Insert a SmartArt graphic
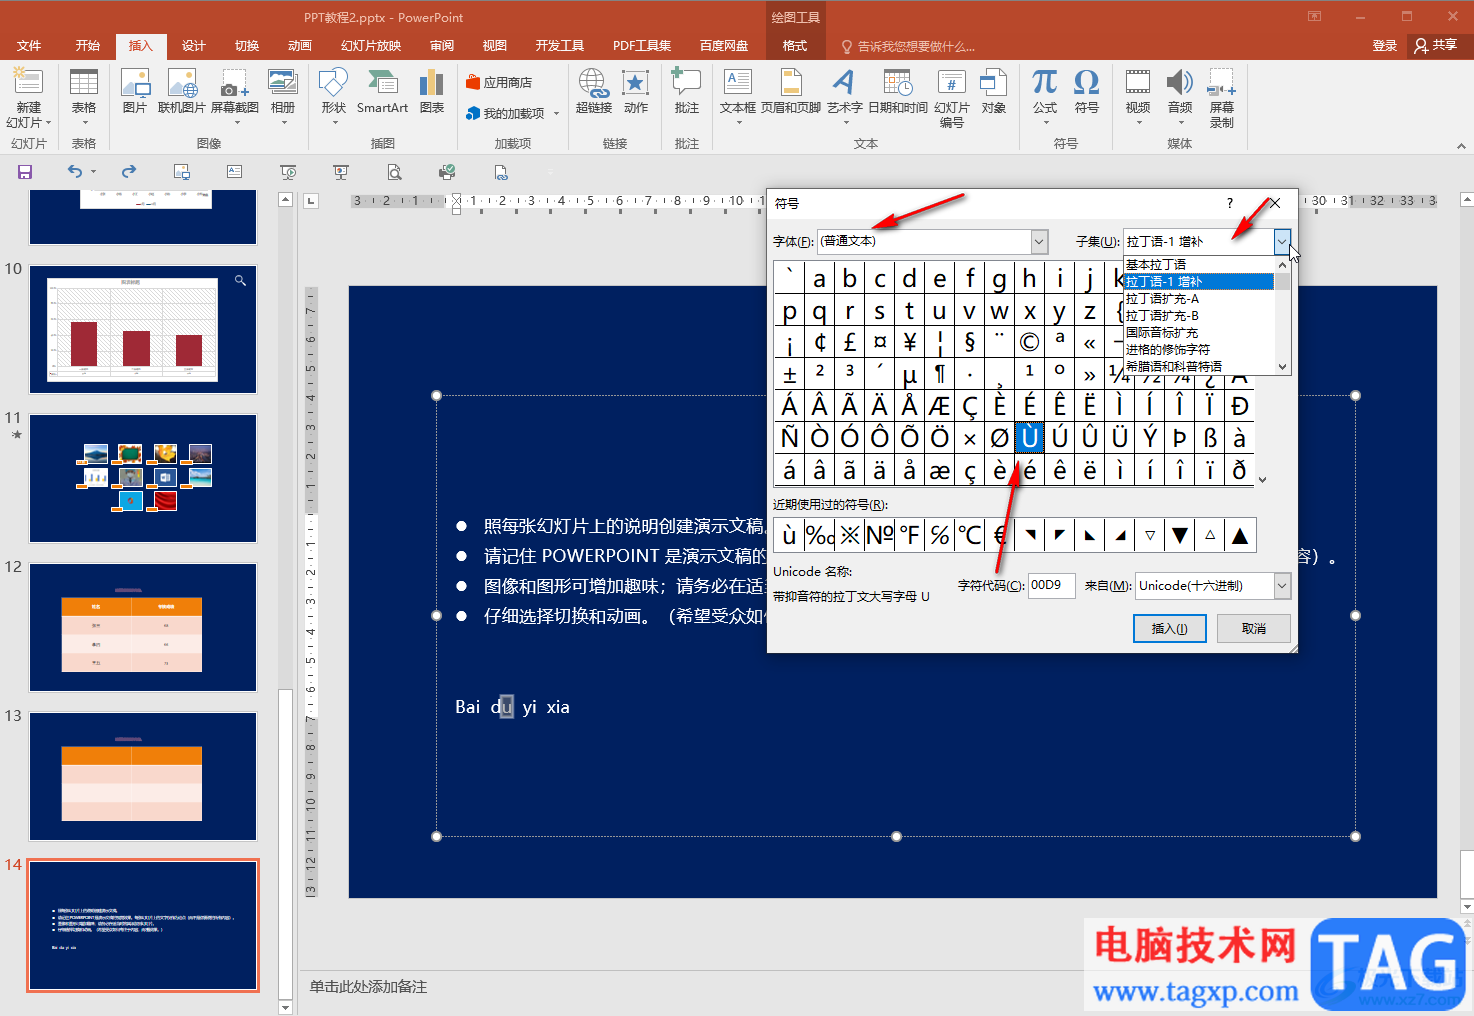The height and width of the screenshot is (1016, 1474). tap(382, 91)
